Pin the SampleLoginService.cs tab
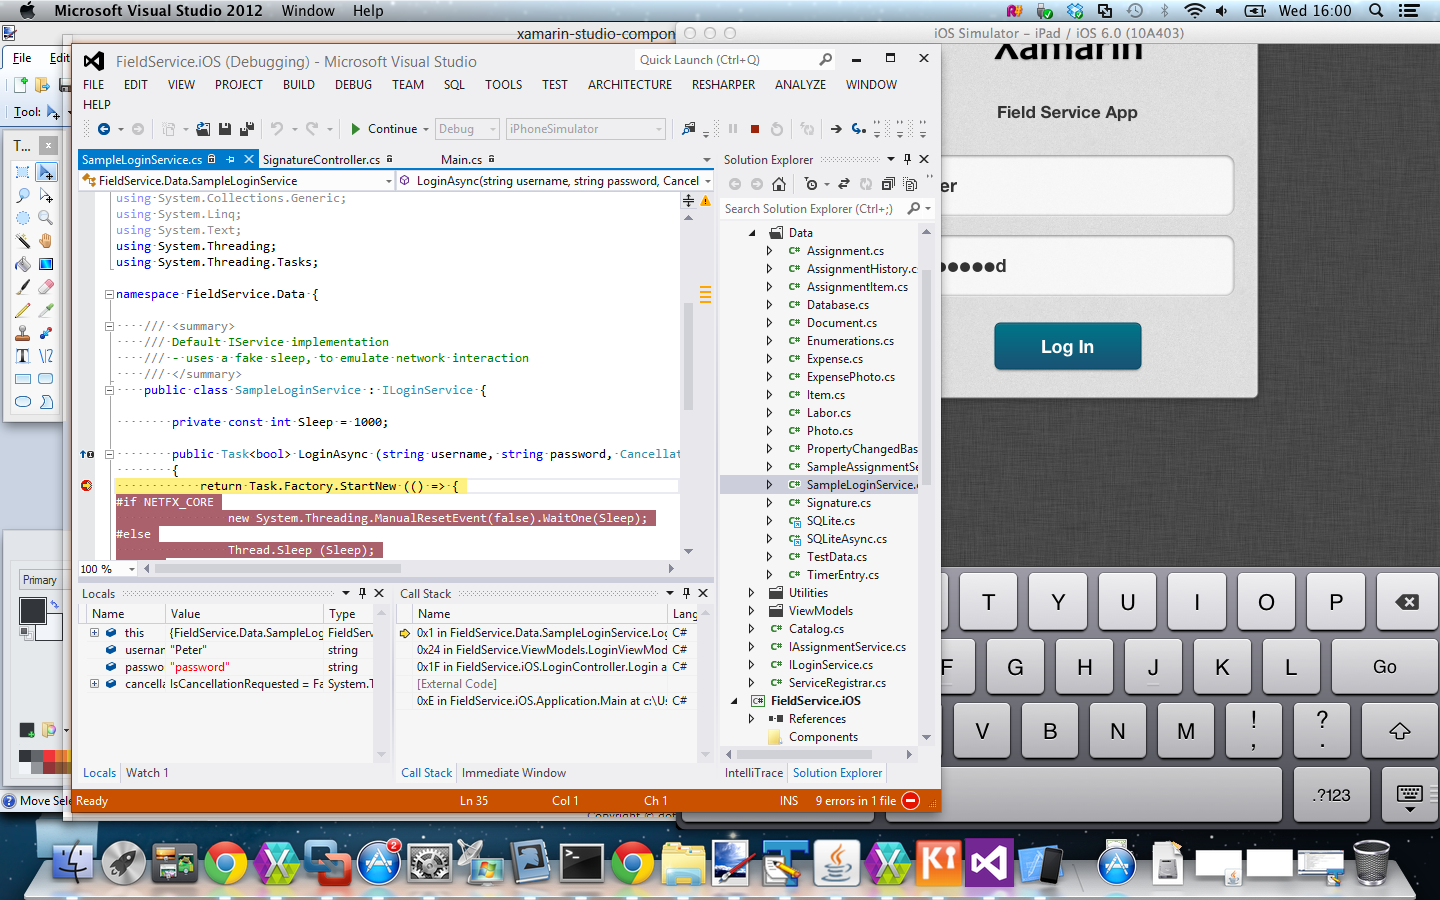This screenshot has height=900, width=1440. coord(230,160)
